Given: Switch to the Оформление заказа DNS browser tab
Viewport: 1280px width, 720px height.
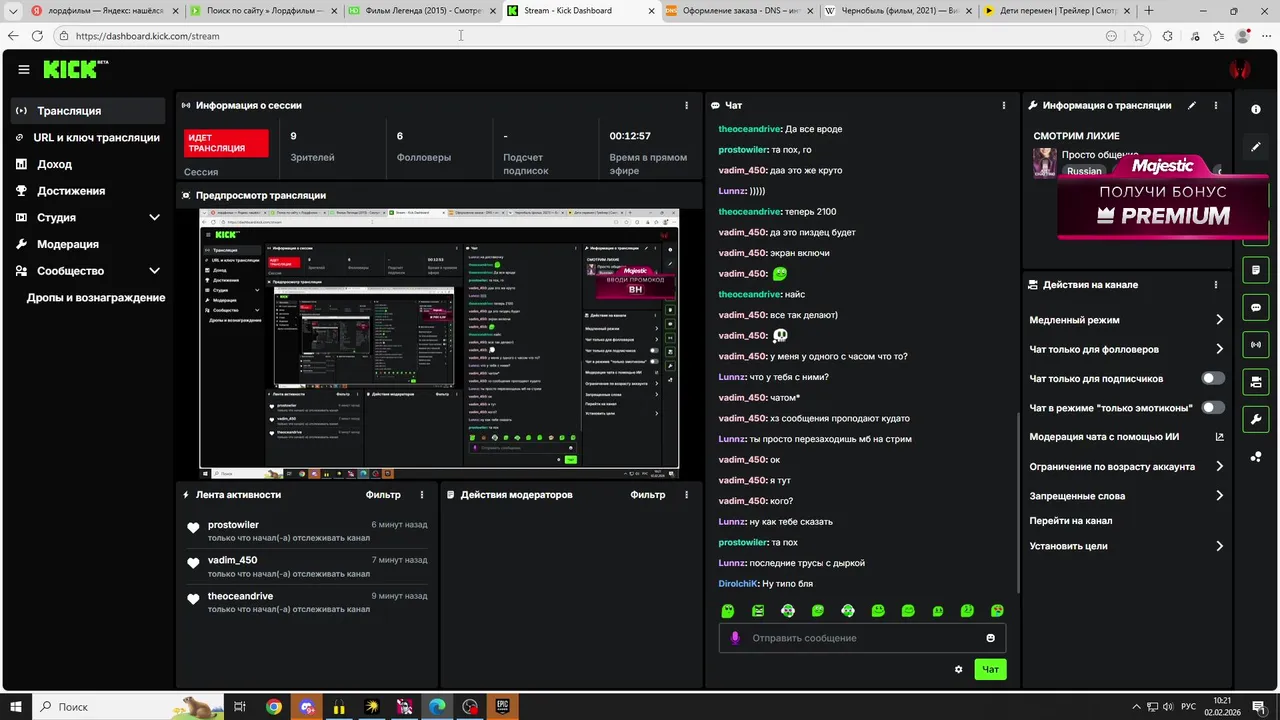Looking at the screenshot, I should point(738,11).
